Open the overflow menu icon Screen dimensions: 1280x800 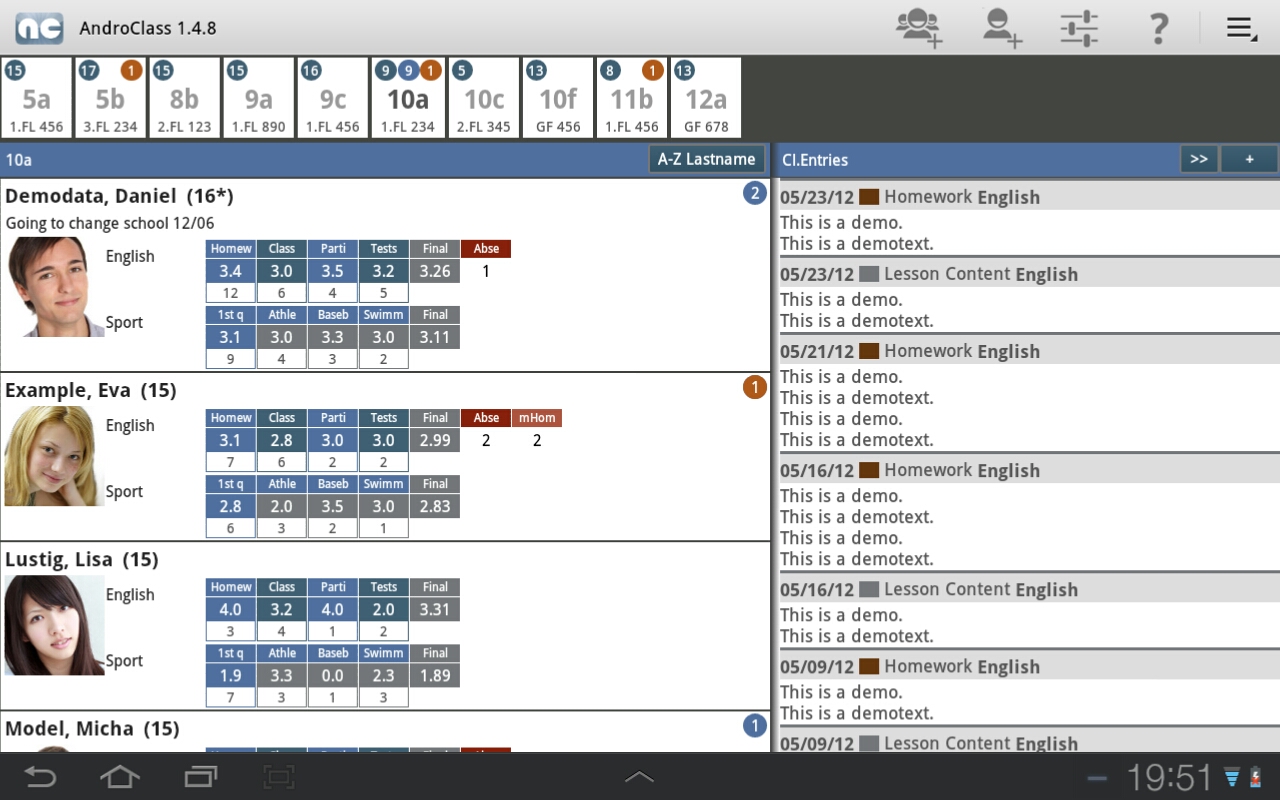[1241, 28]
